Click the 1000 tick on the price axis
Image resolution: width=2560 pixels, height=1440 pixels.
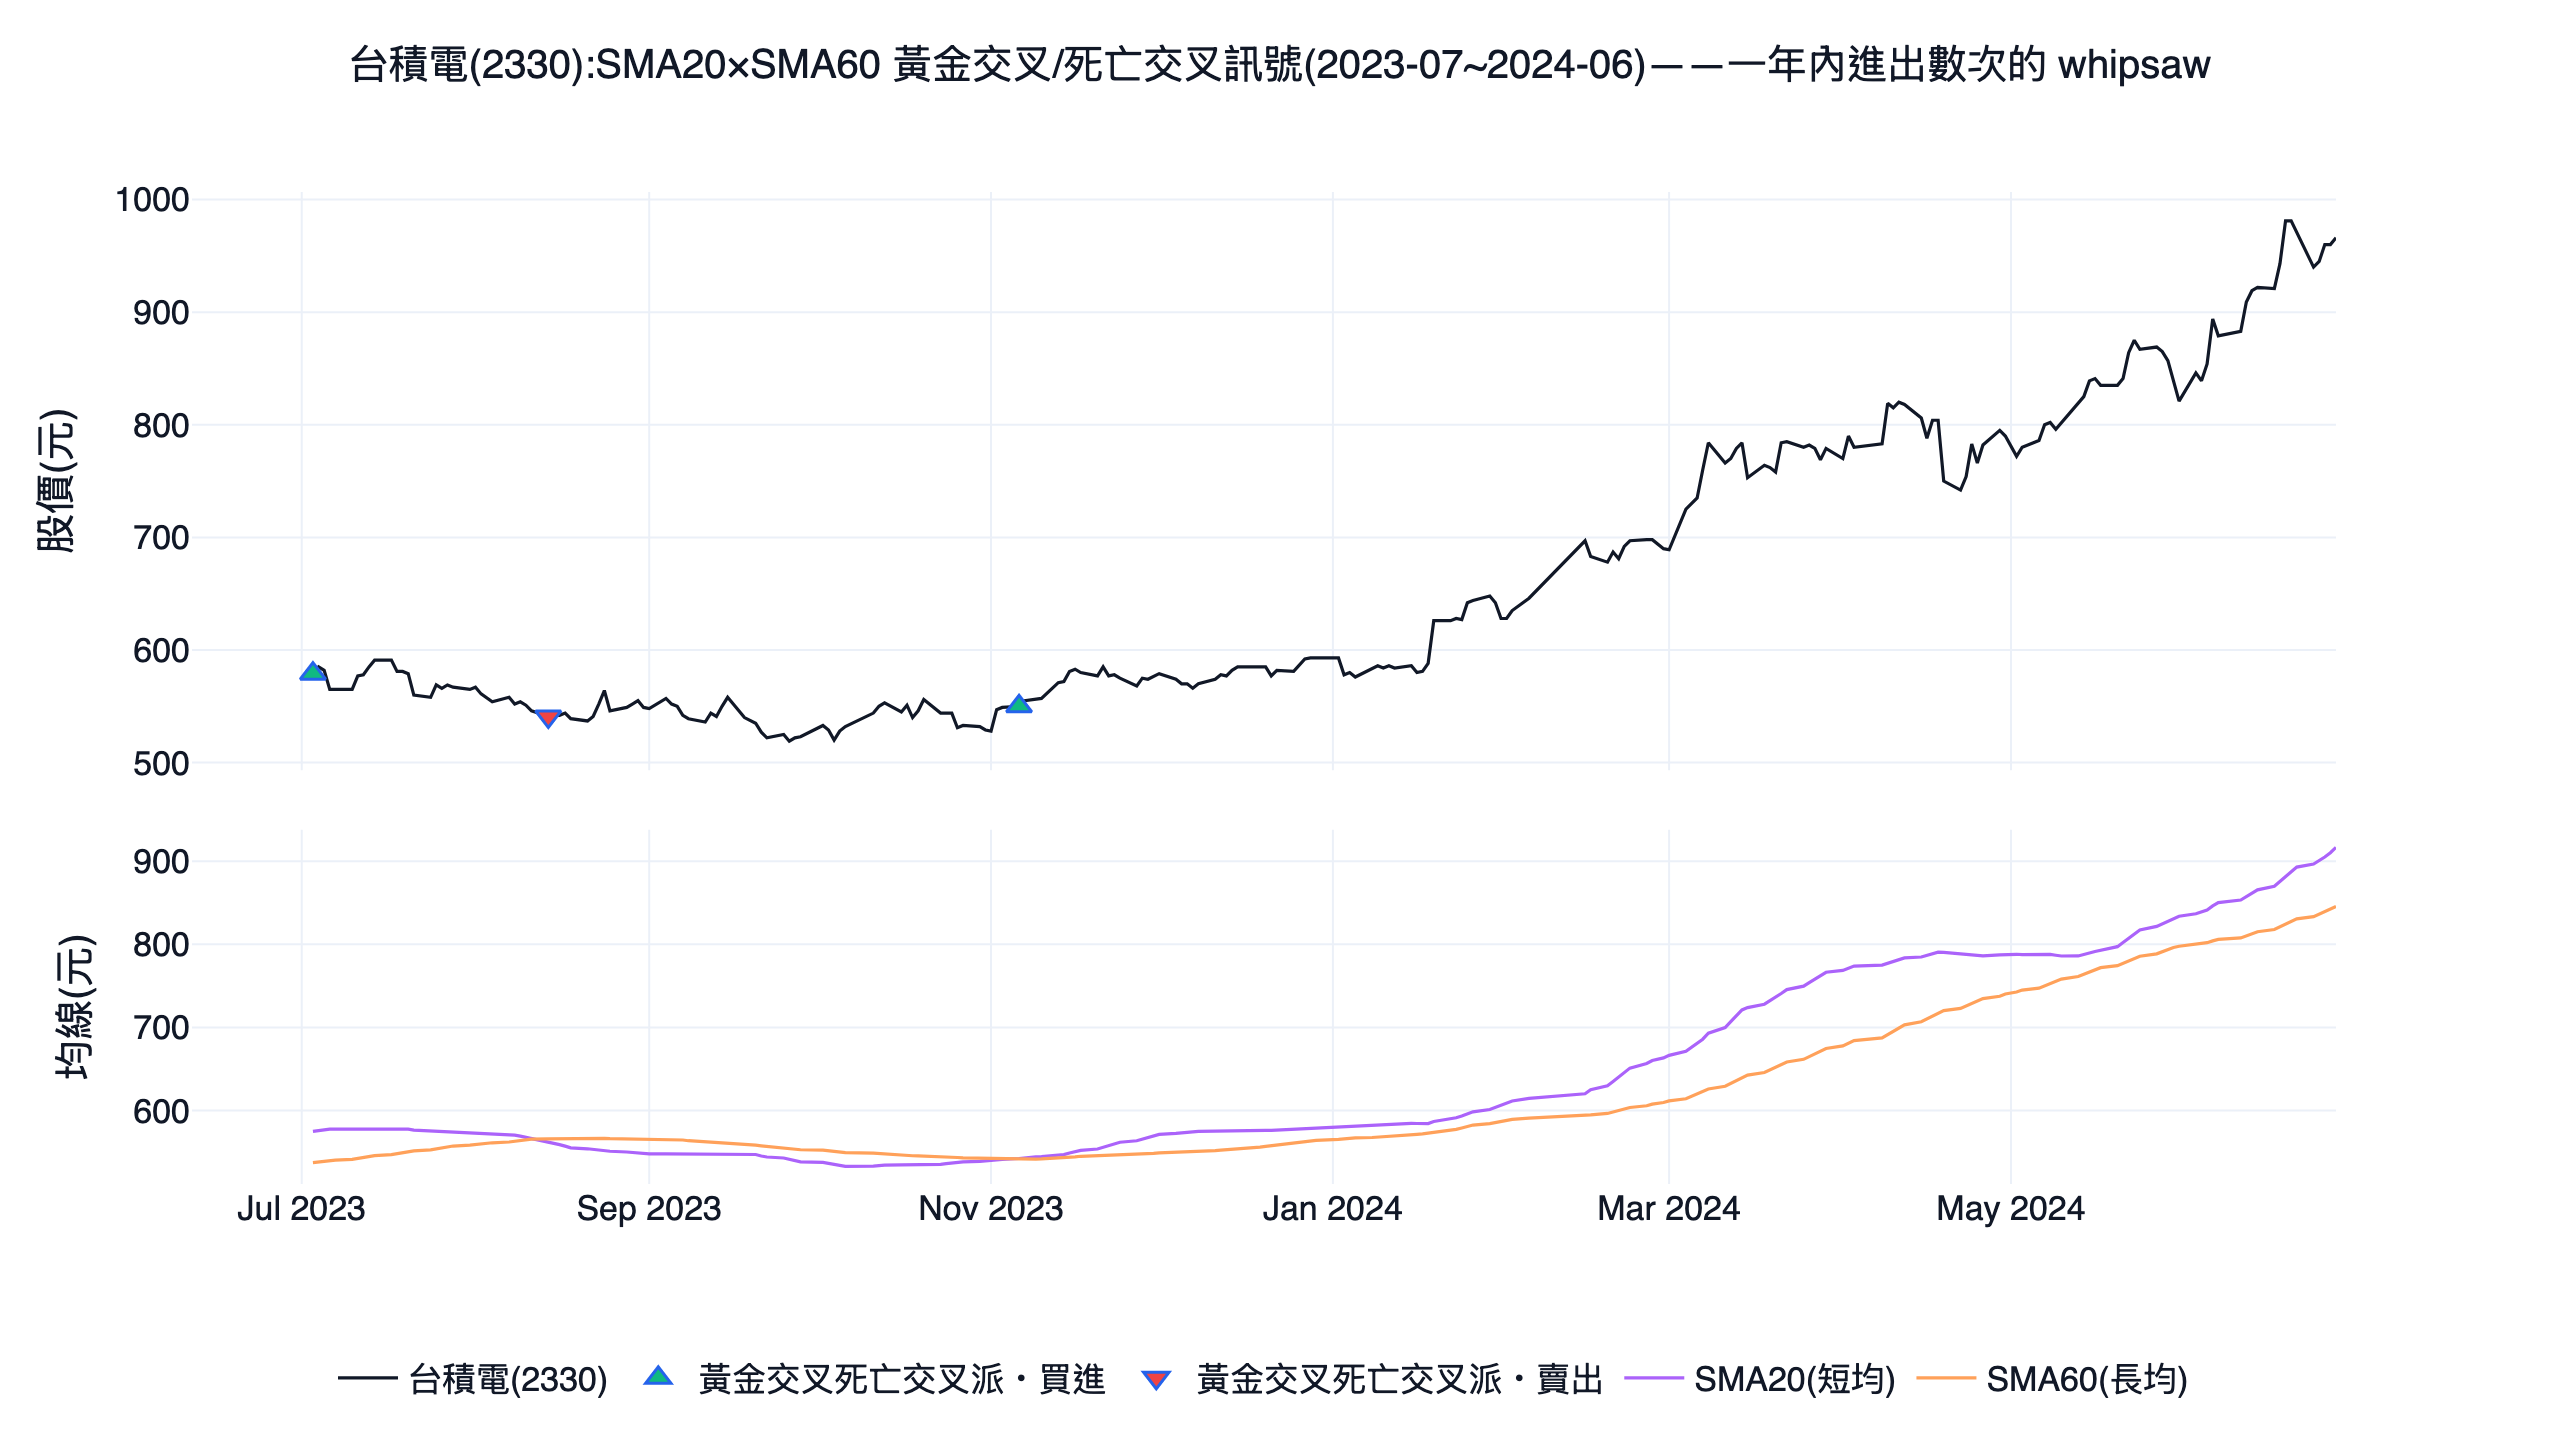click(152, 200)
